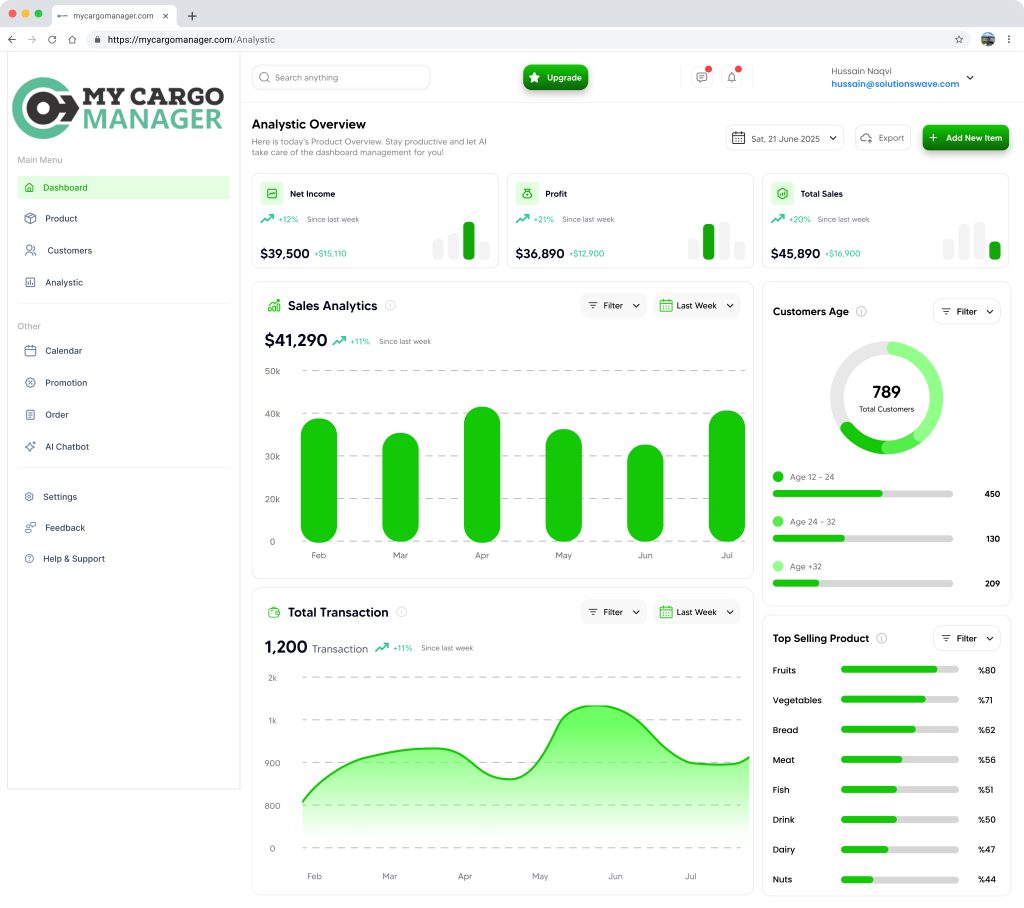
Task: Expand the Hussain Naqvi account menu
Action: (x=969, y=78)
